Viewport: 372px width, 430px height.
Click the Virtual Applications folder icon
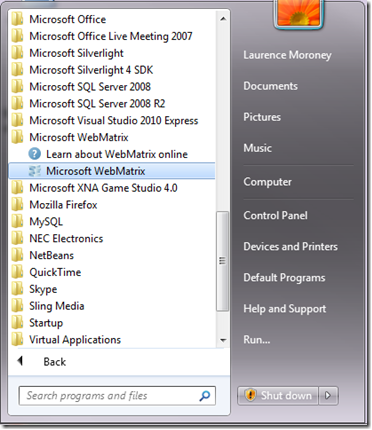coord(17,340)
